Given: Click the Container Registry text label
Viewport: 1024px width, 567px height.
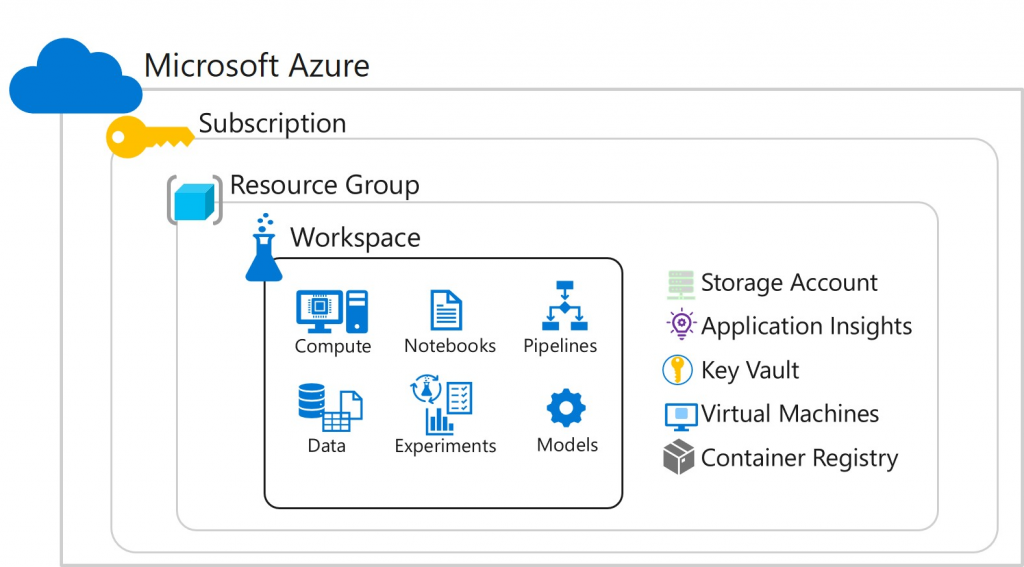Looking at the screenshot, I should [799, 458].
